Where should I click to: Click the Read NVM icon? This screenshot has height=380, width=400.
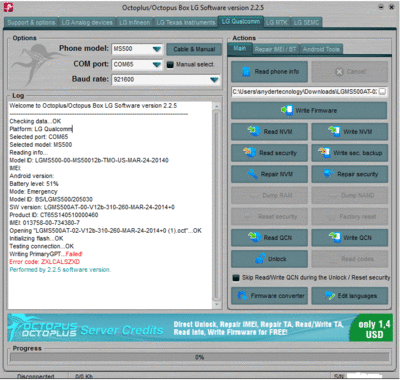(x=254, y=131)
